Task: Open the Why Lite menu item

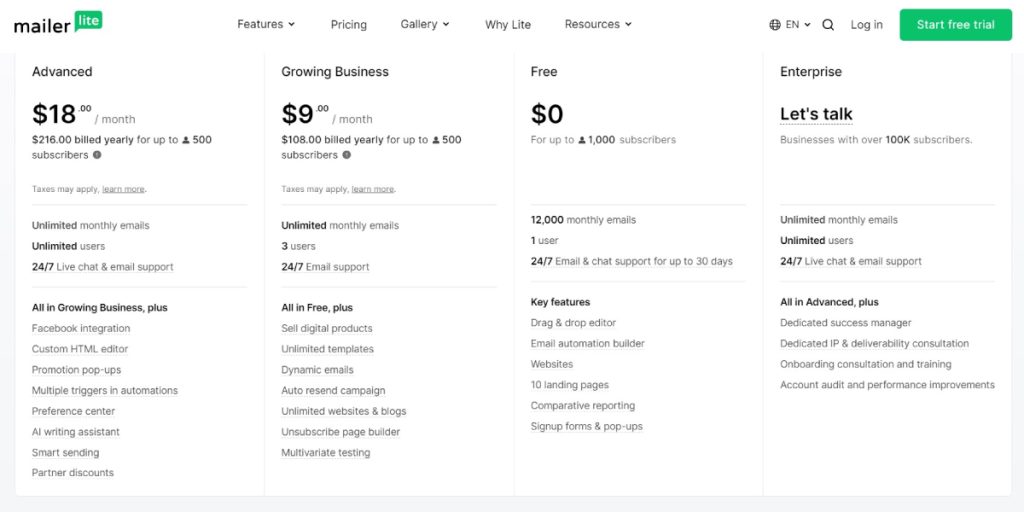Action: pyautogui.click(x=508, y=25)
